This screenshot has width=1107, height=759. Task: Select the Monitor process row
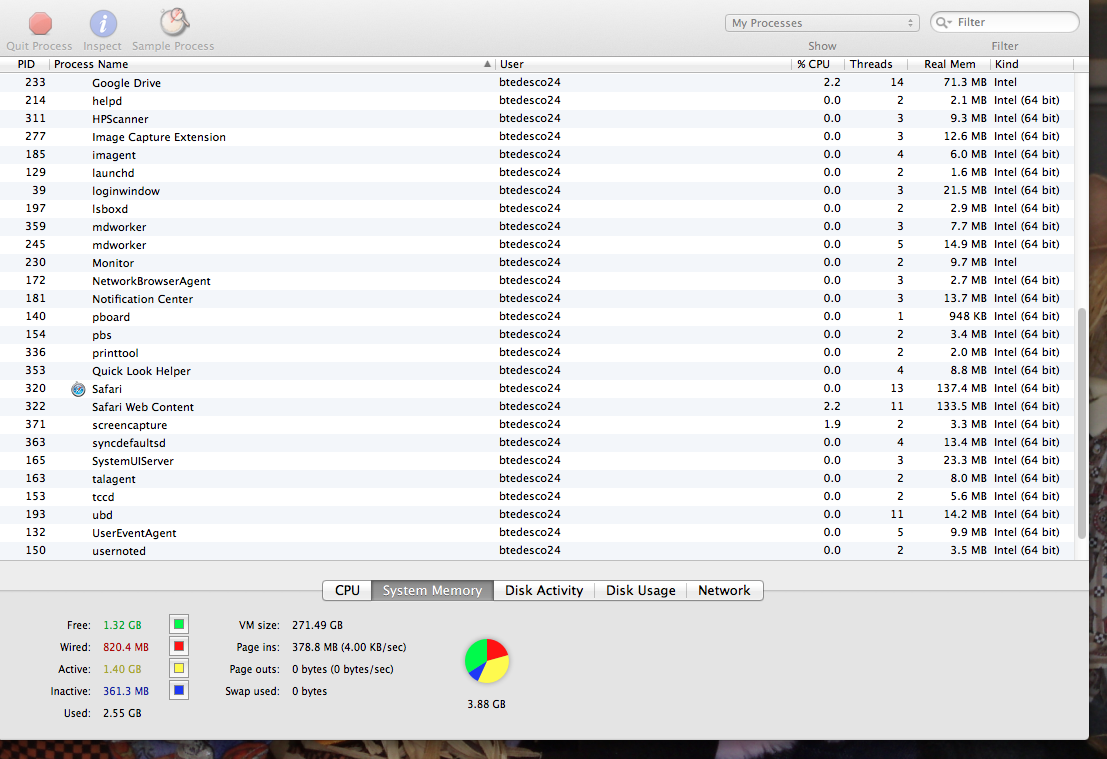537,263
